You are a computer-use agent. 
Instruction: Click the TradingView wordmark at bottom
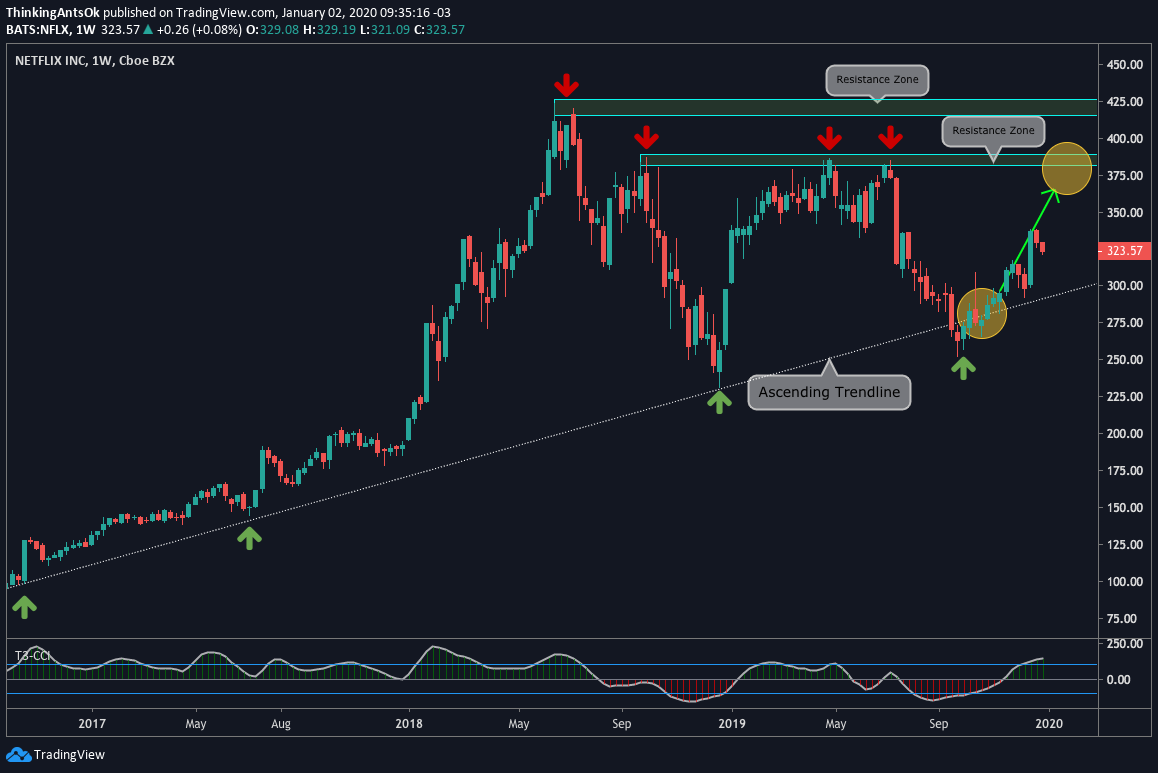pos(69,755)
